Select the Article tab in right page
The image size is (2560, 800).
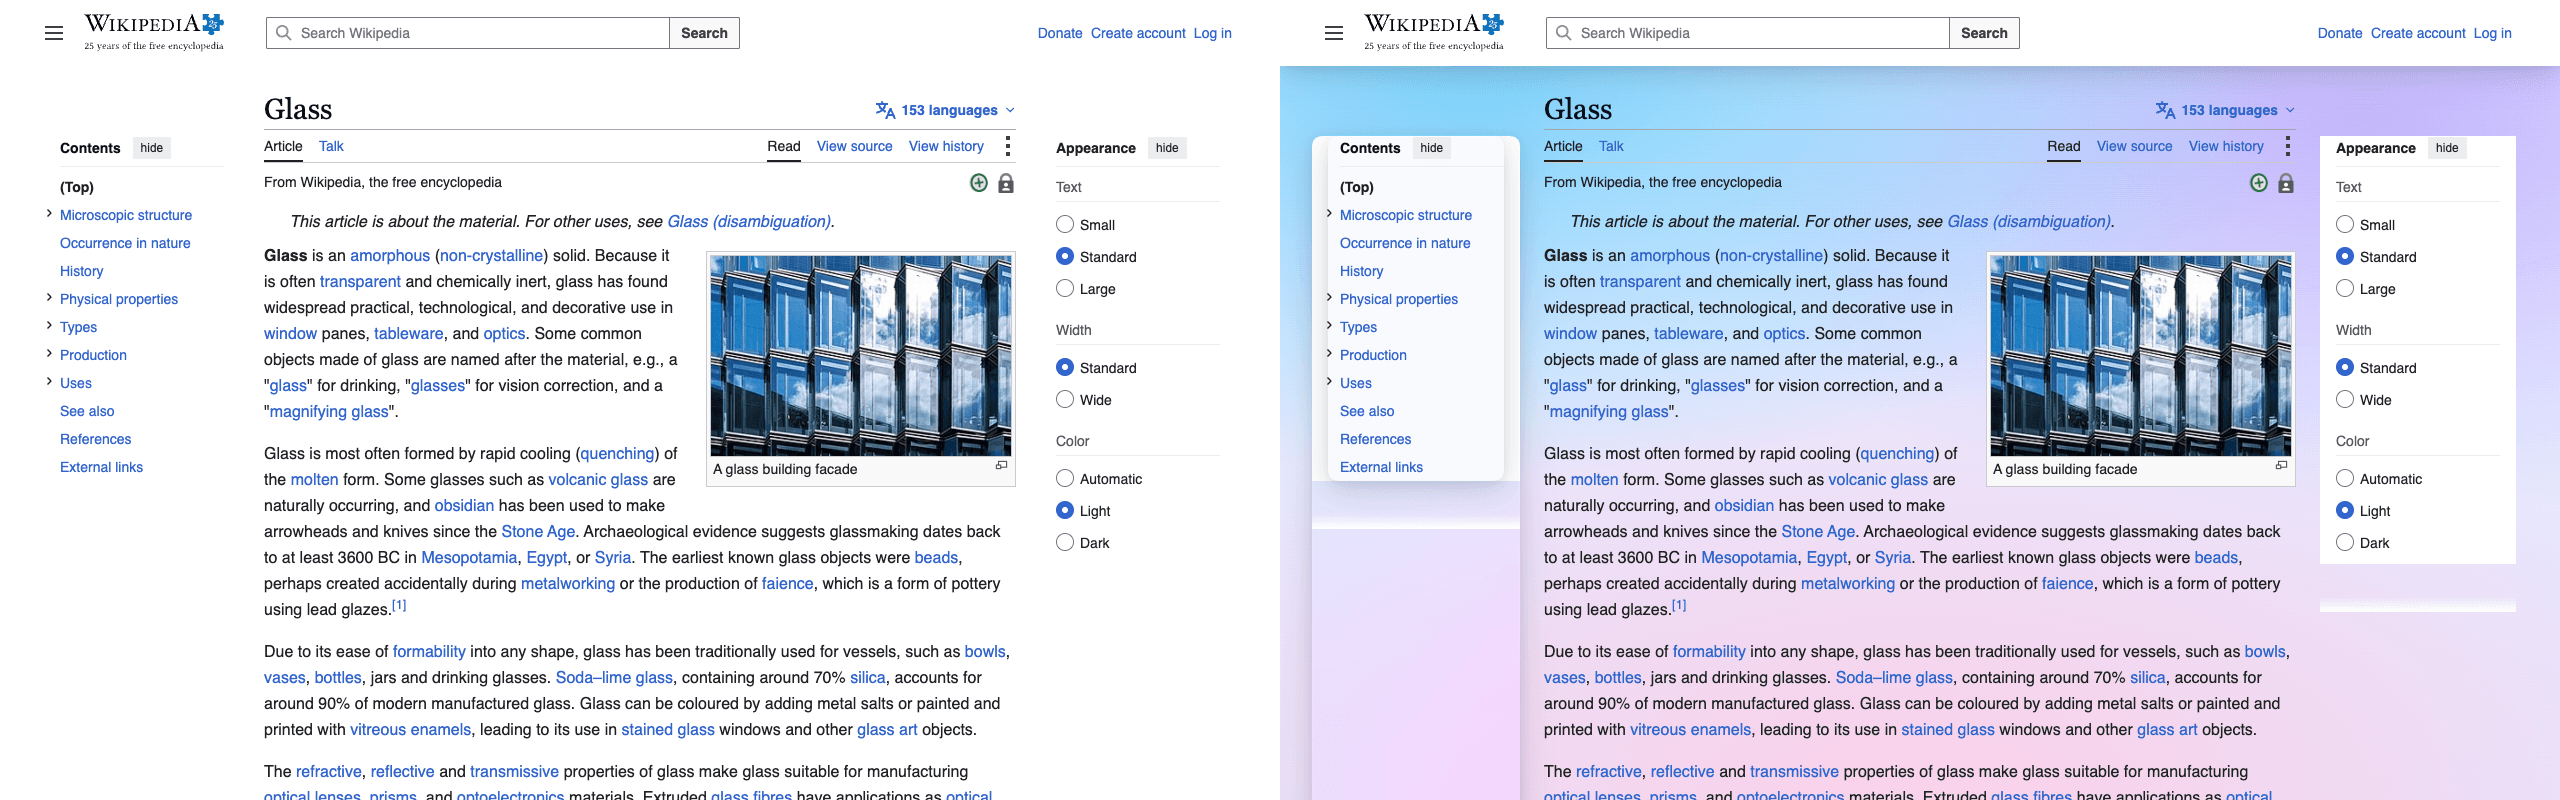point(1563,146)
